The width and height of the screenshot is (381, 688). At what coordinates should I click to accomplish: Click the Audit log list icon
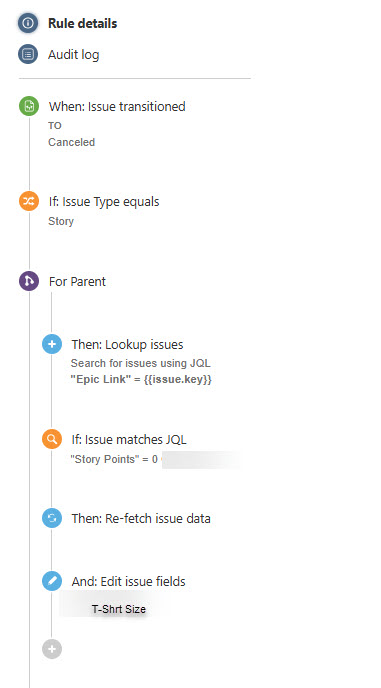point(28,55)
